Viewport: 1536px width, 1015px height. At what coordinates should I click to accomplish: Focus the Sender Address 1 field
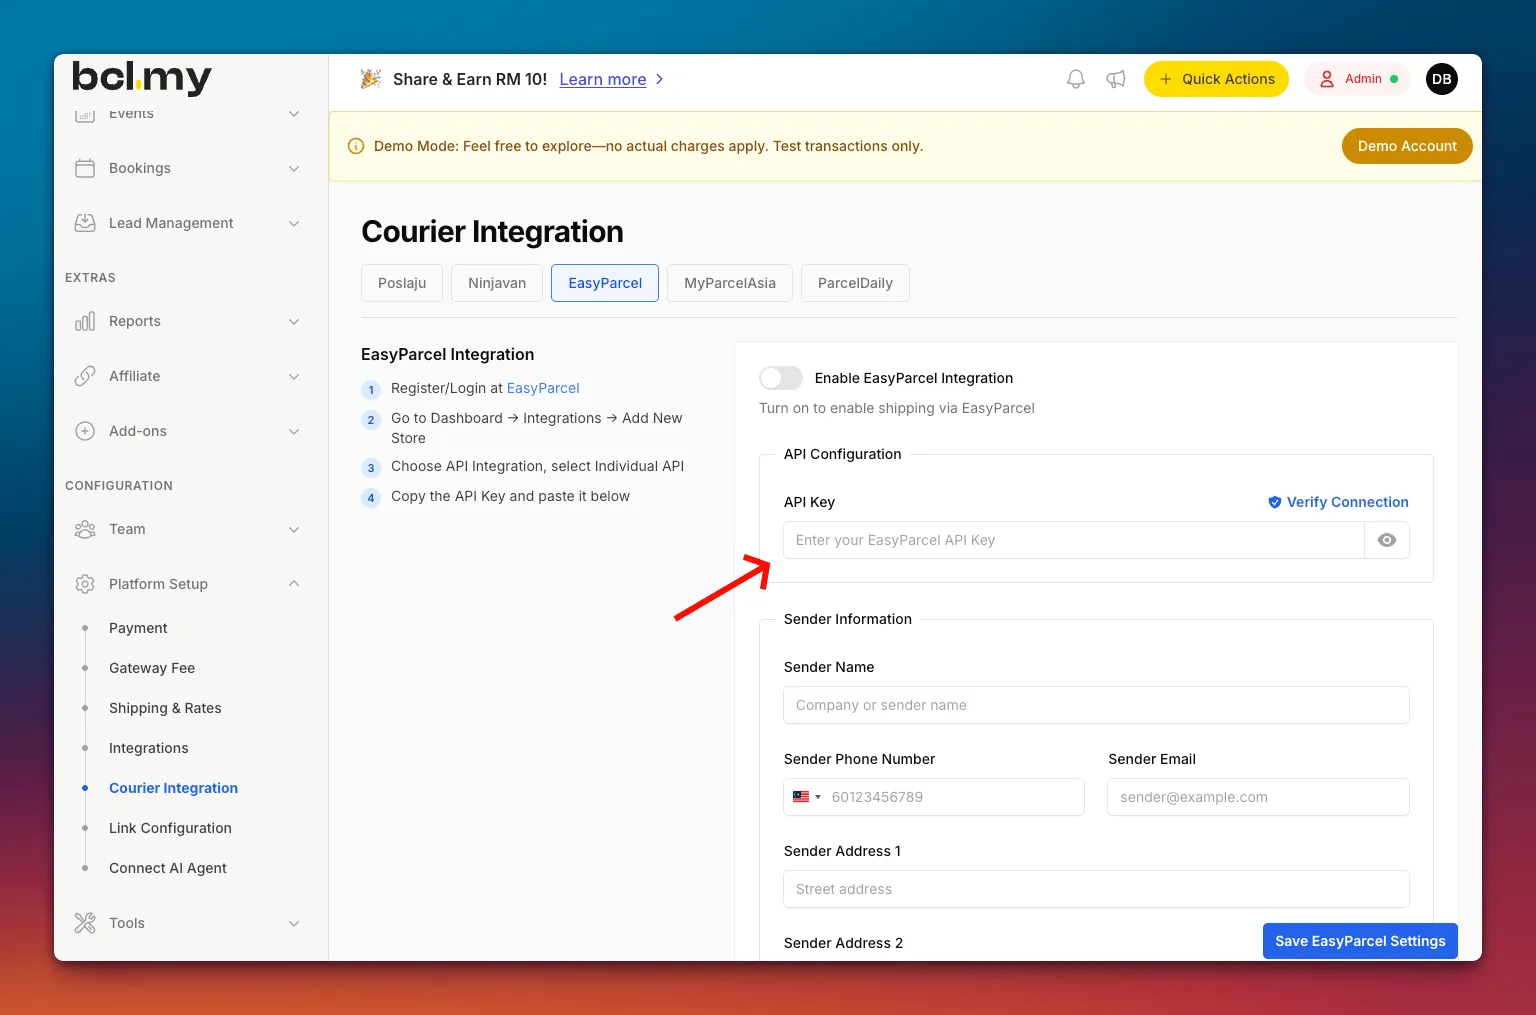1096,889
